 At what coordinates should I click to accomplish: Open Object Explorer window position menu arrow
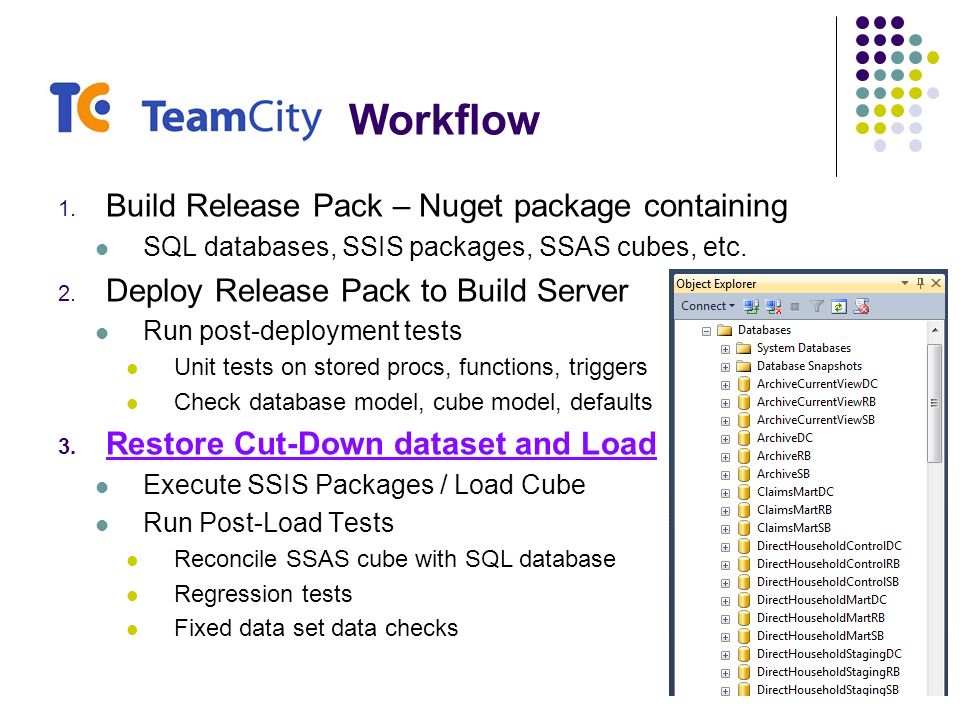(904, 283)
